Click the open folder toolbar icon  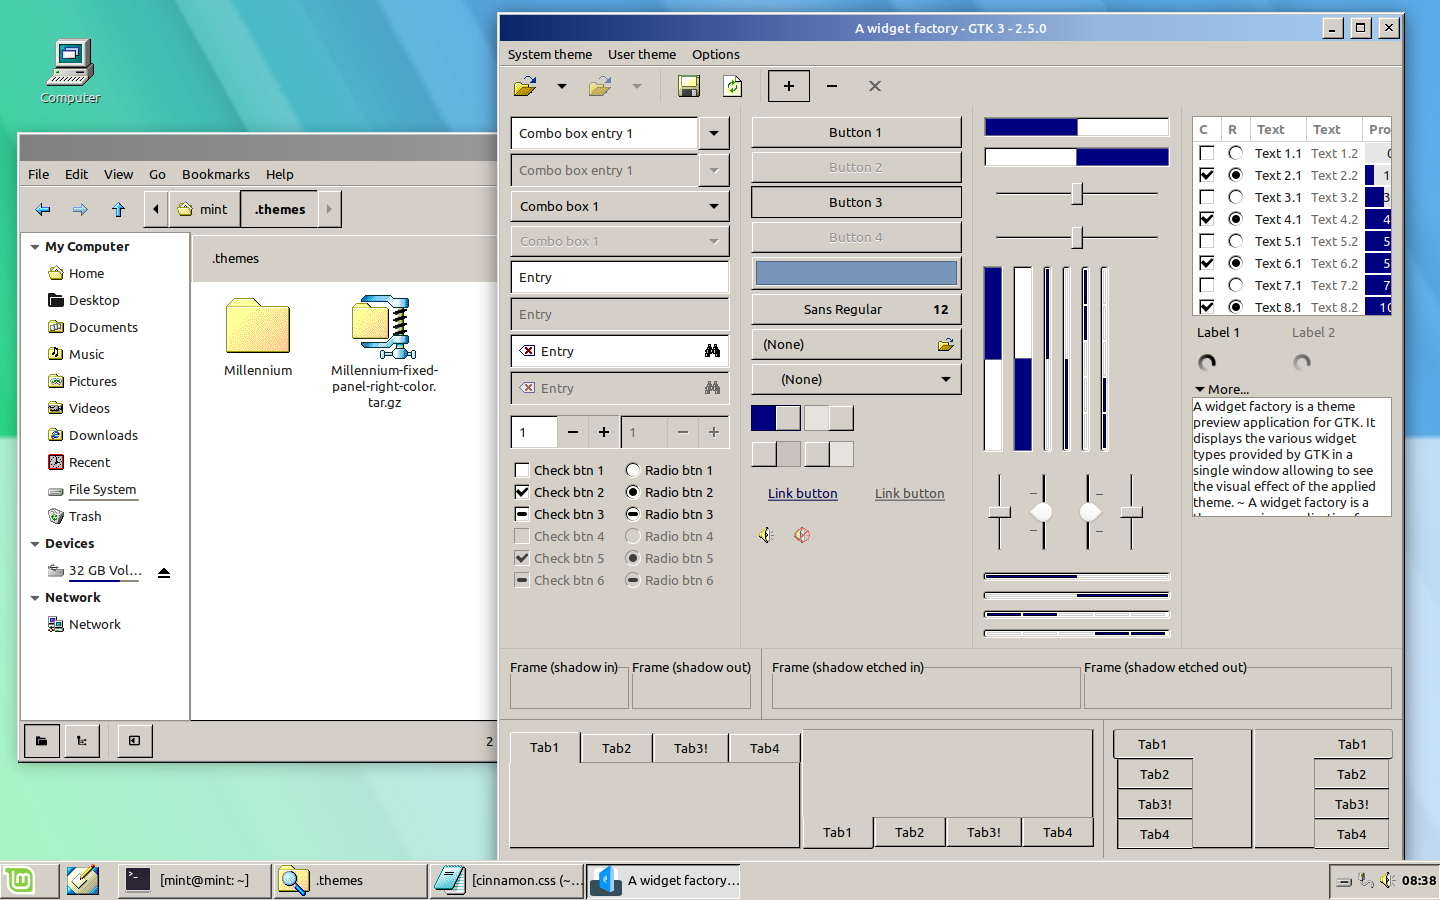(x=525, y=87)
